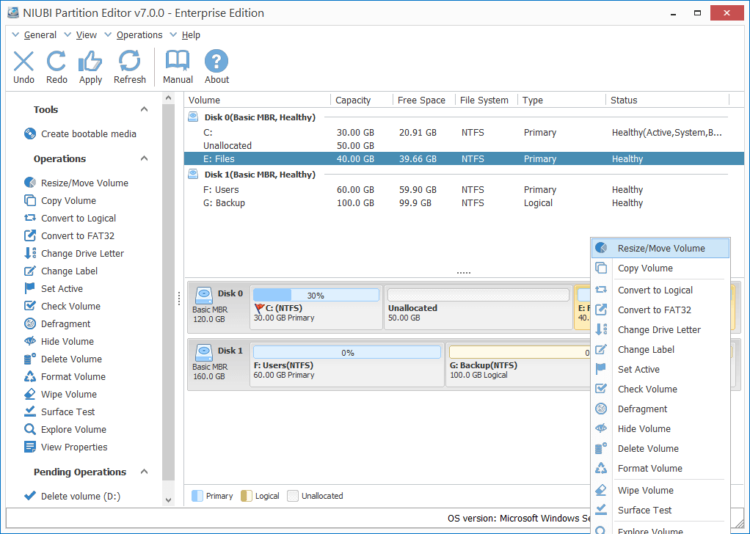Select Format Volume in left sidebar

coord(65,377)
